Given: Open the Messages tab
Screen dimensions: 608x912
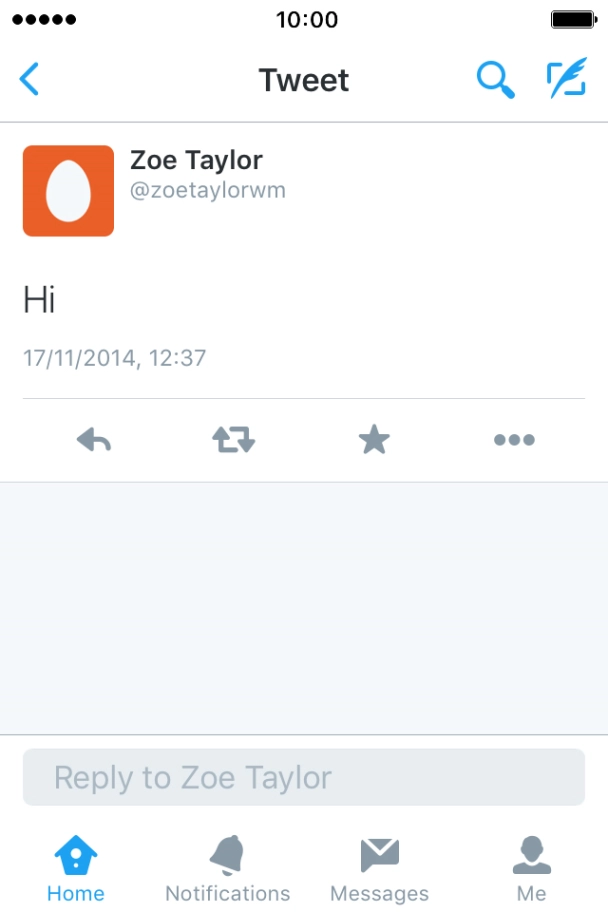Looking at the screenshot, I should click(379, 868).
